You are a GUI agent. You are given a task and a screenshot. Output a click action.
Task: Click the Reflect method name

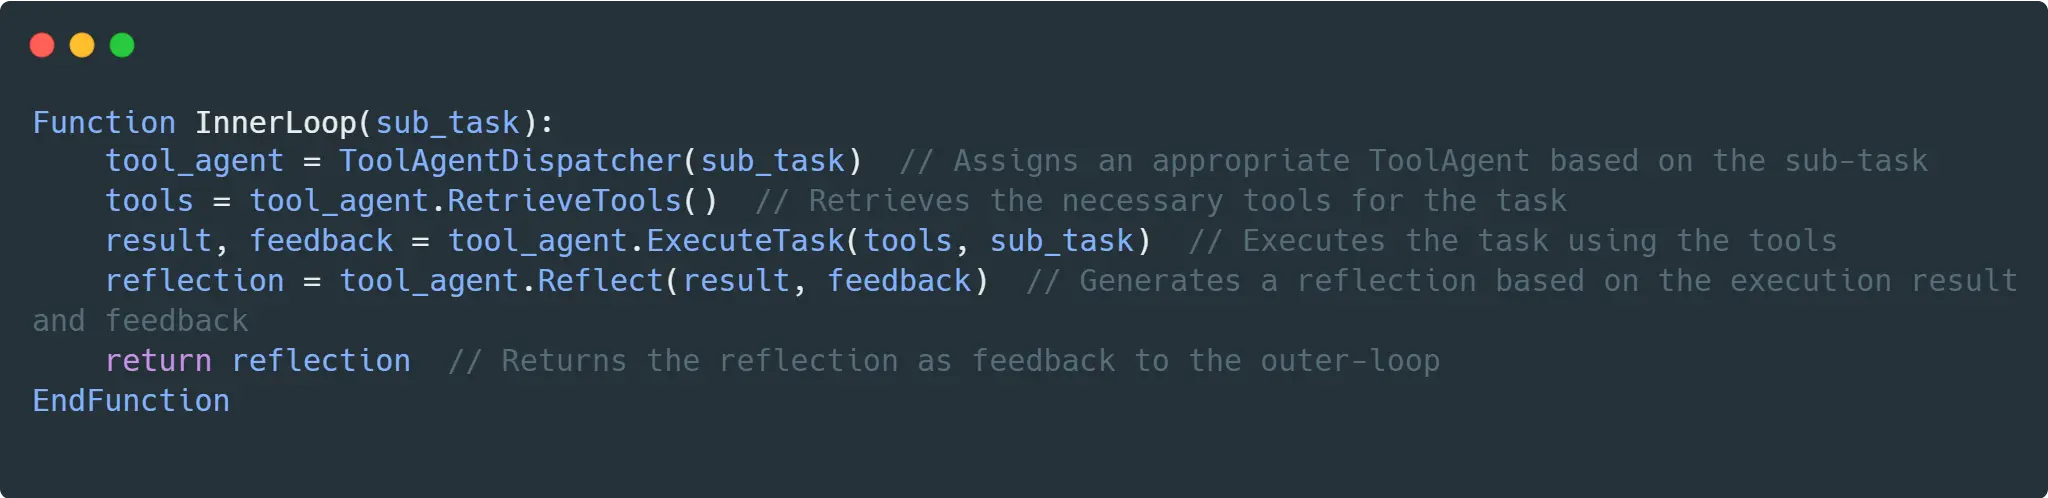coord(601,280)
